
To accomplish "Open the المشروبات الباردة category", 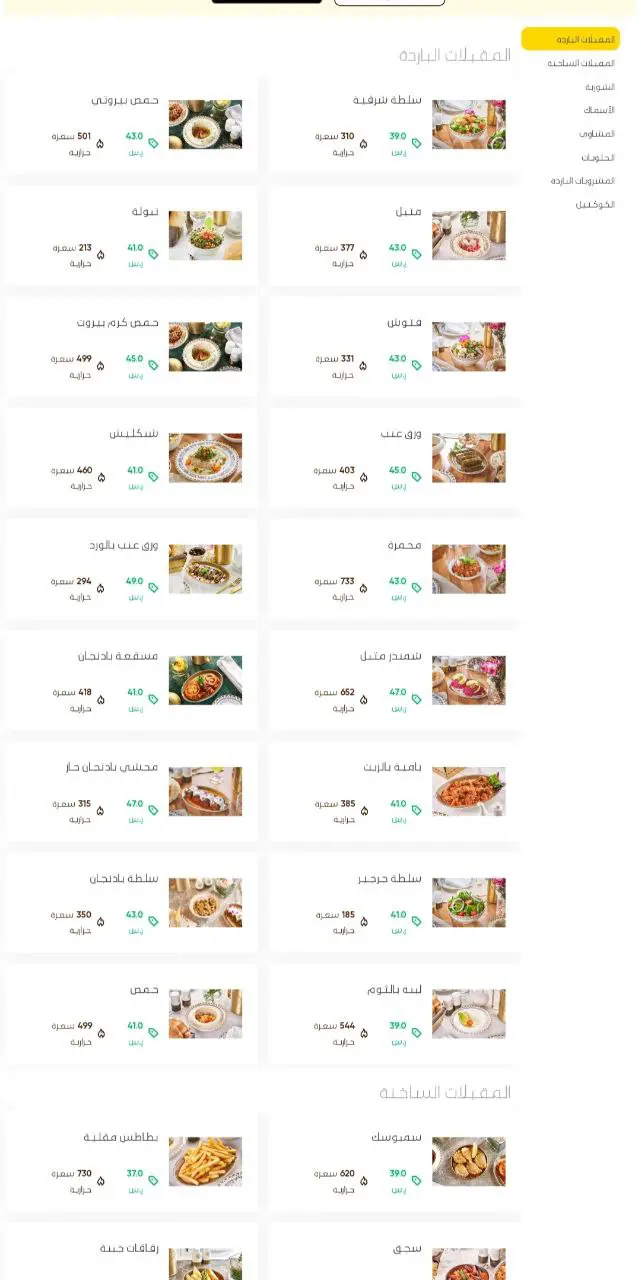I will tap(582, 181).
